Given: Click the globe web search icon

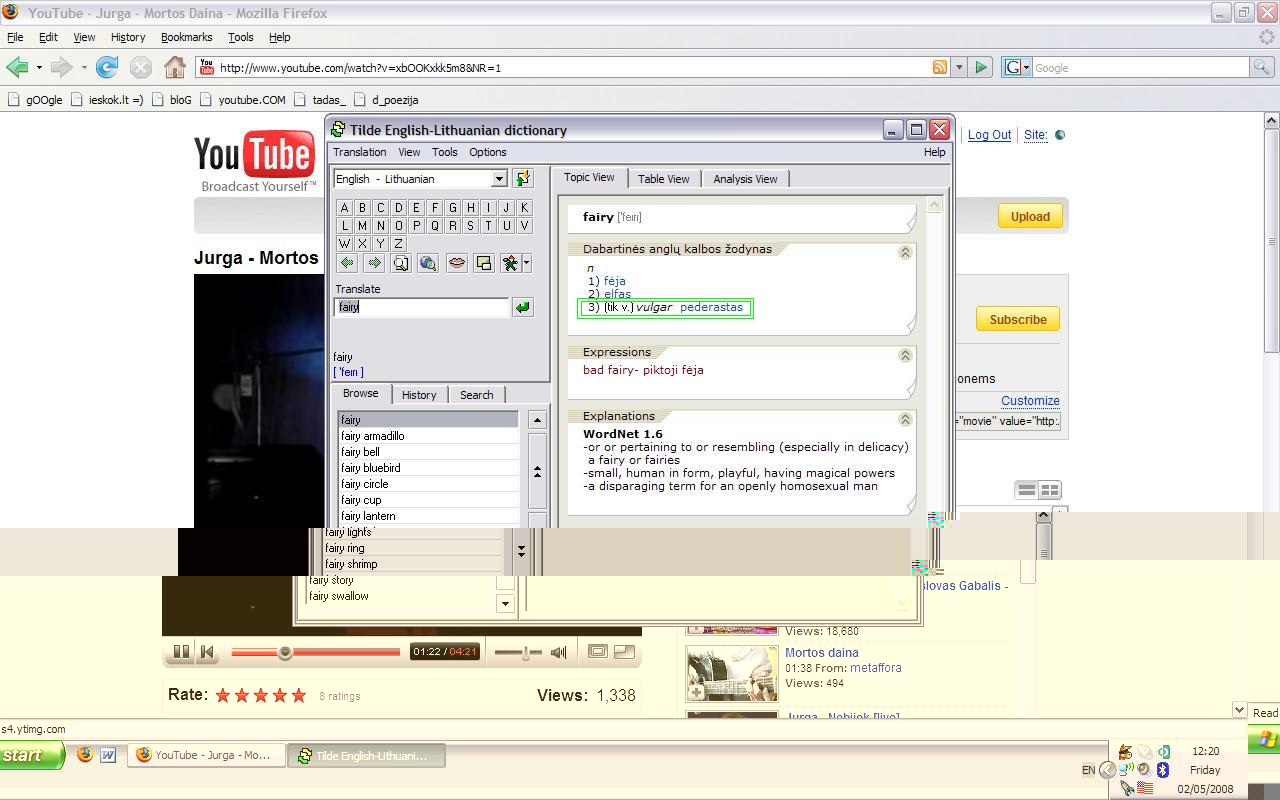Looking at the screenshot, I should (428, 263).
